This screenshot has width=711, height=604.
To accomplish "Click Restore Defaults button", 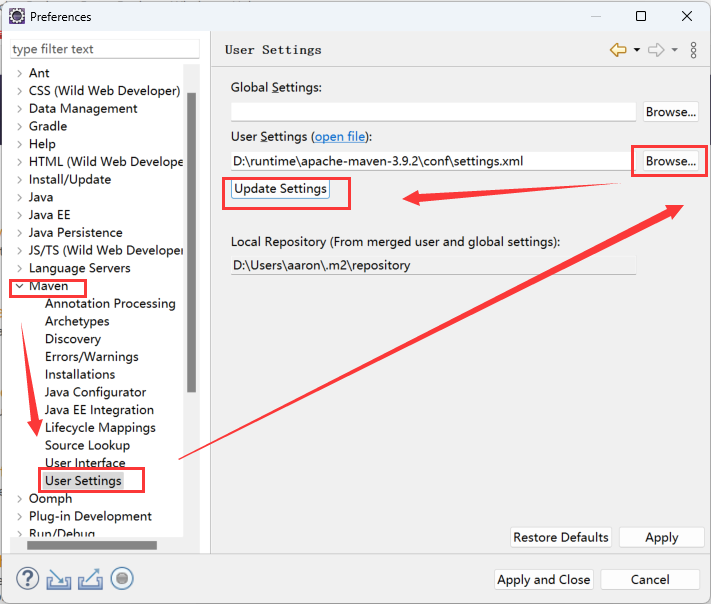I will (x=560, y=537).
